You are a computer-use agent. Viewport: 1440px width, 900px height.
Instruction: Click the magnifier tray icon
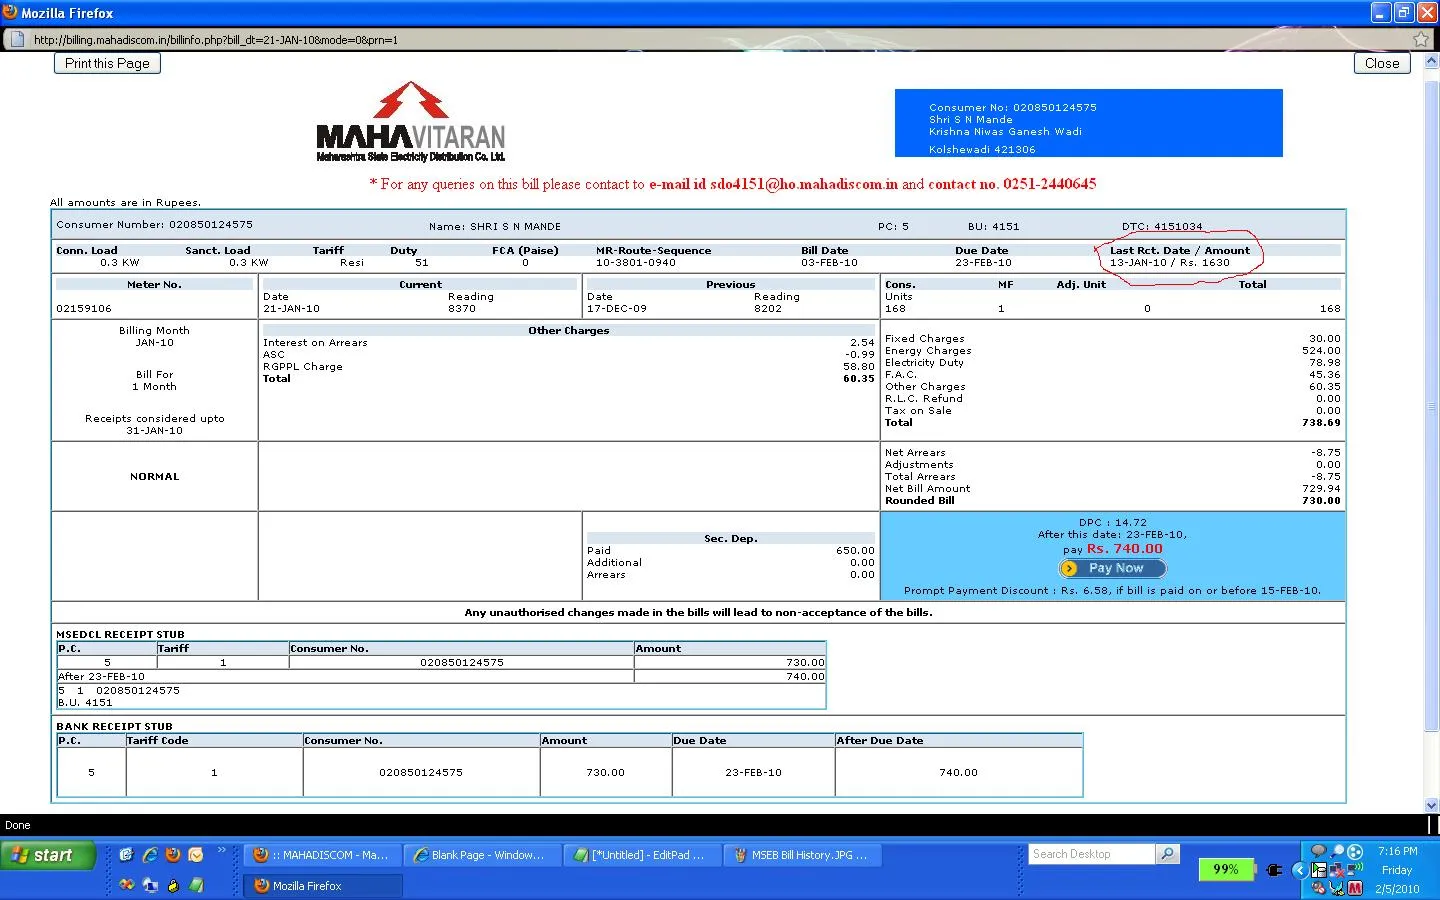pos(1337,851)
